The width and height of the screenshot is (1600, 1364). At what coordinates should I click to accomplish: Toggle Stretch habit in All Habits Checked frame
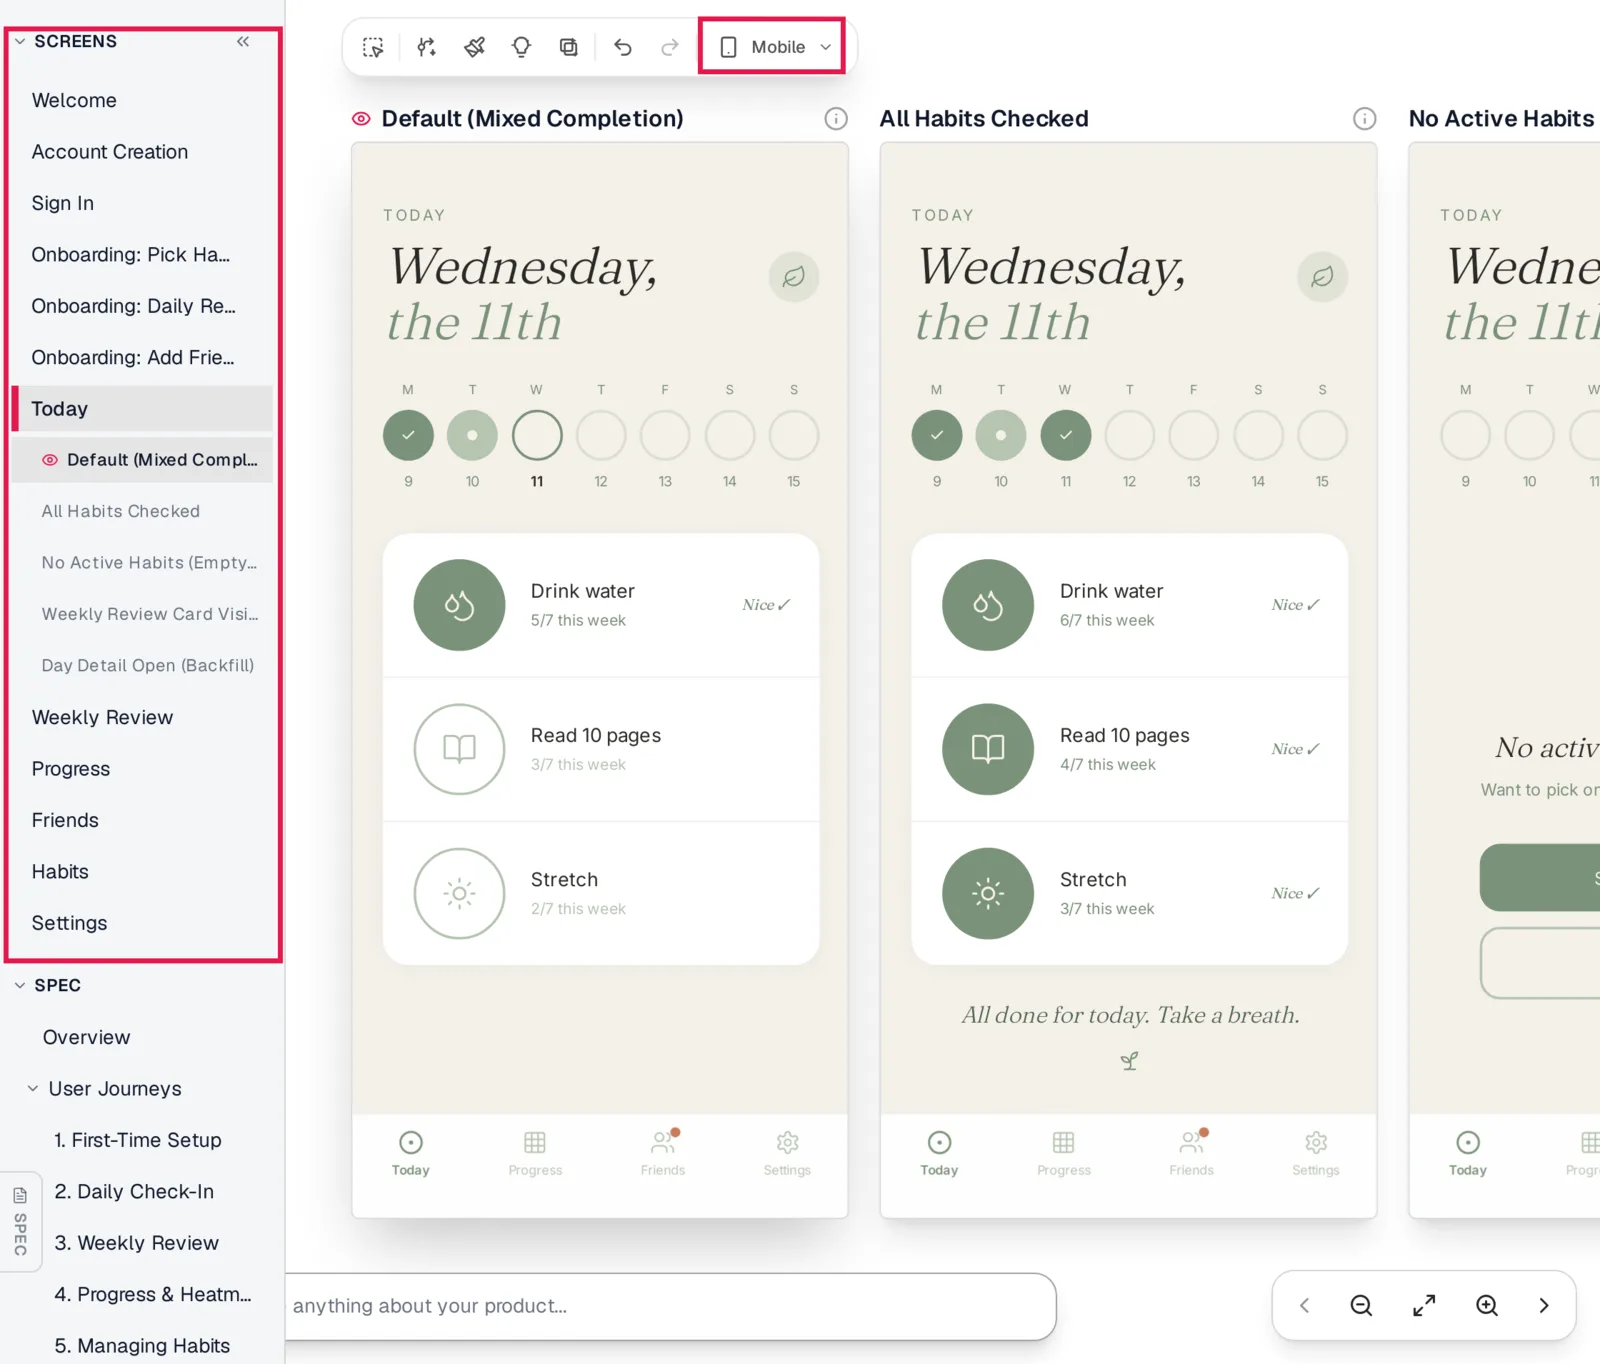point(988,893)
